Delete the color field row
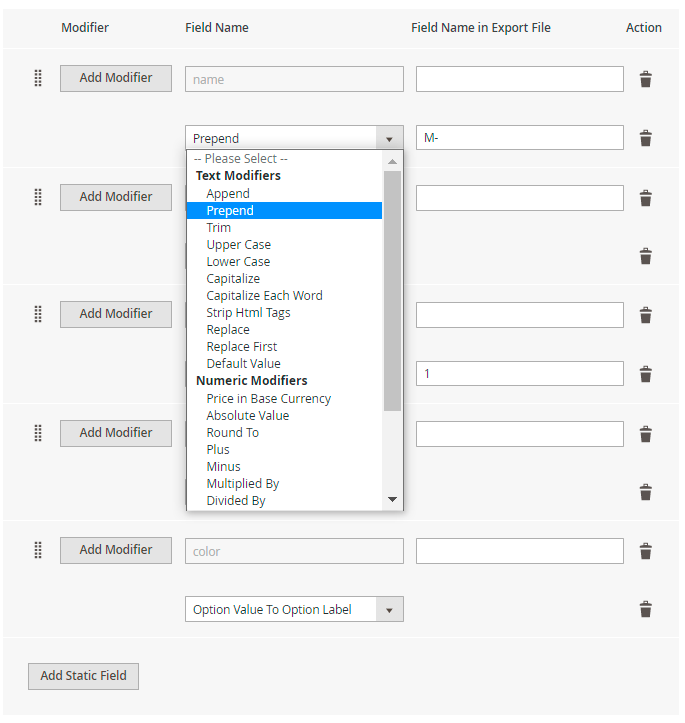 [x=645, y=552]
